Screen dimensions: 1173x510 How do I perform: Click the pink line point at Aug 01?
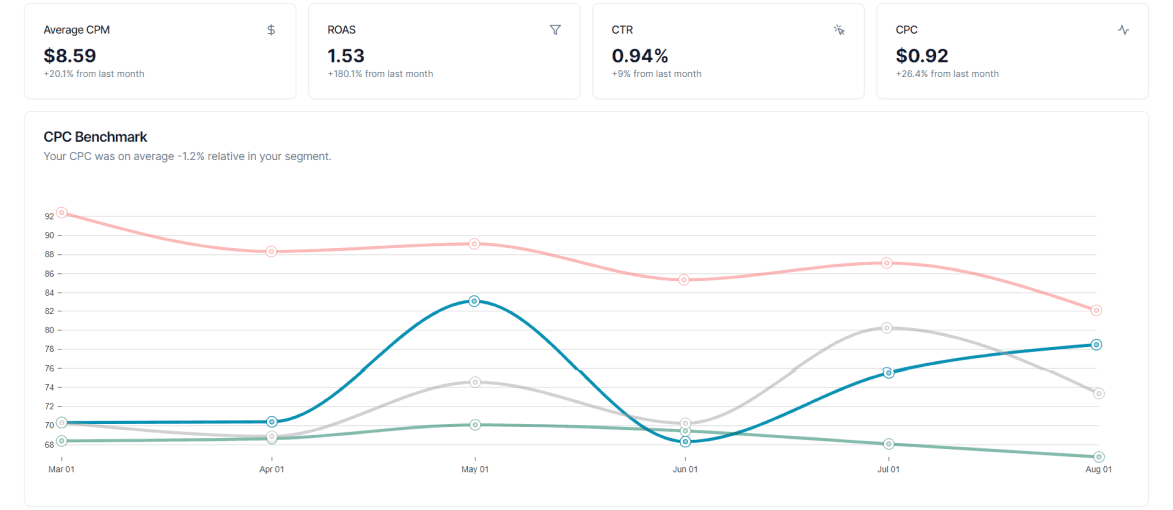[x=1097, y=310]
